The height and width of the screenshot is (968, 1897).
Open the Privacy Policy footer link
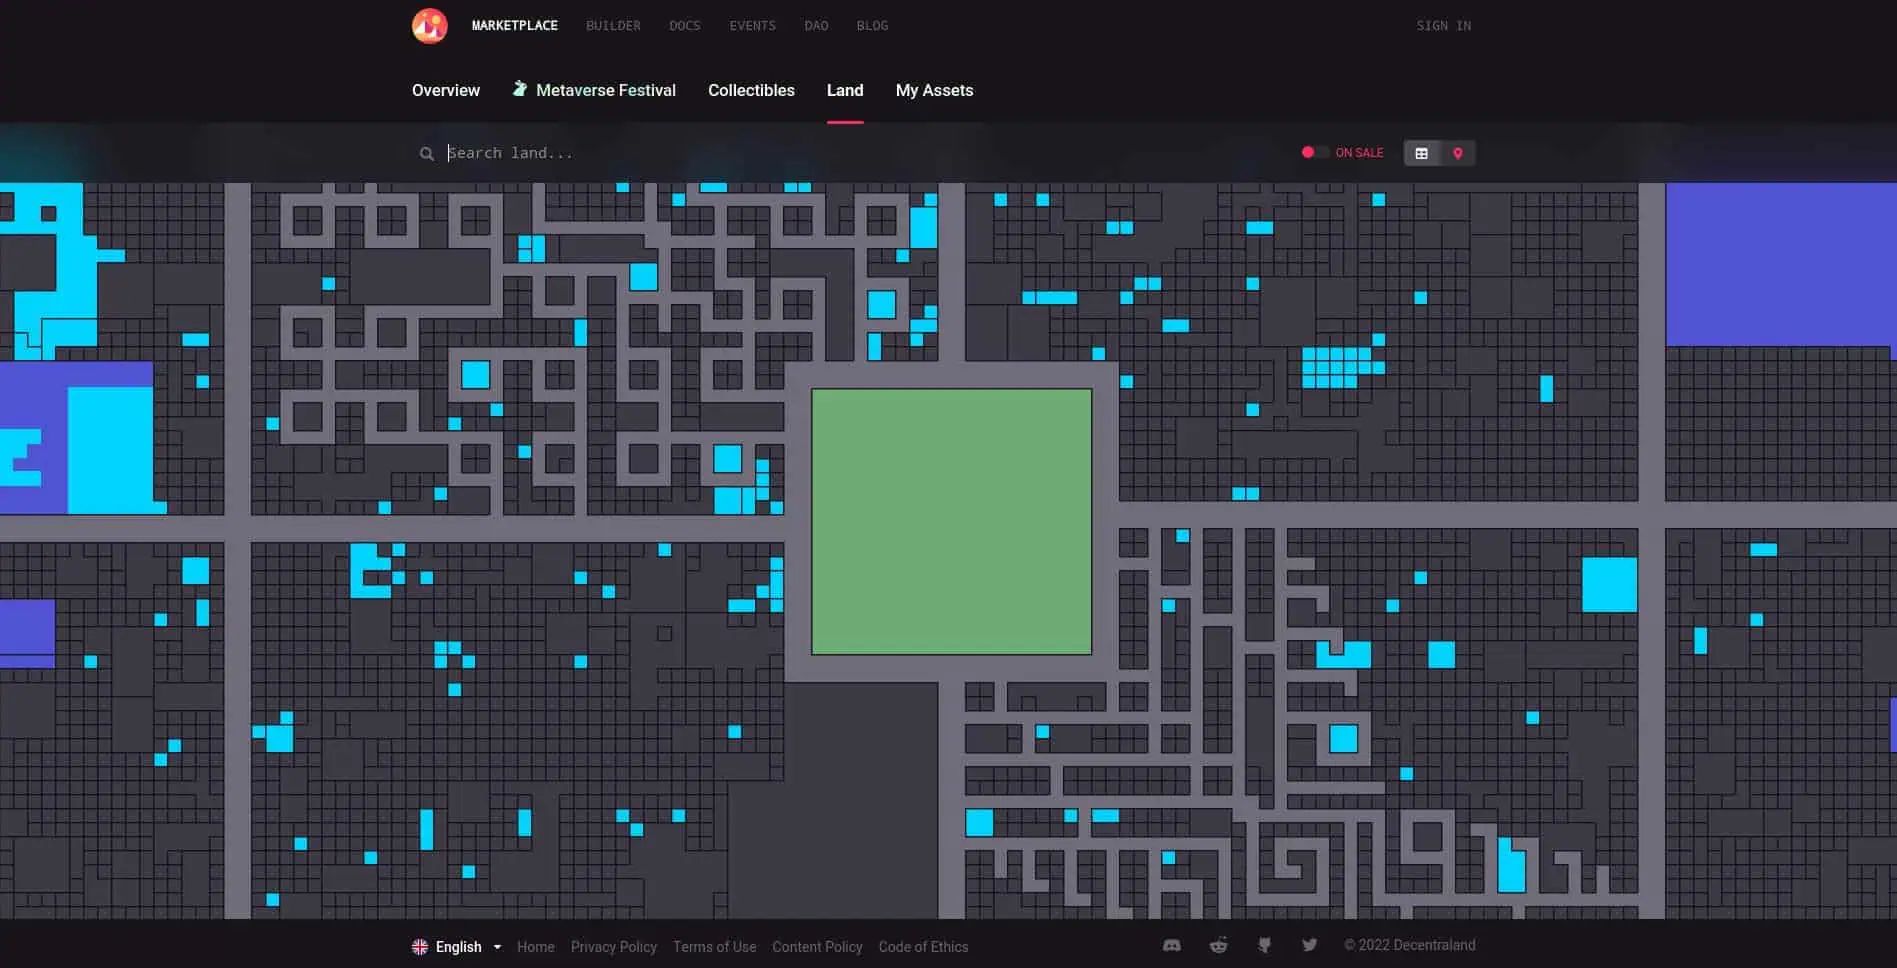614,946
